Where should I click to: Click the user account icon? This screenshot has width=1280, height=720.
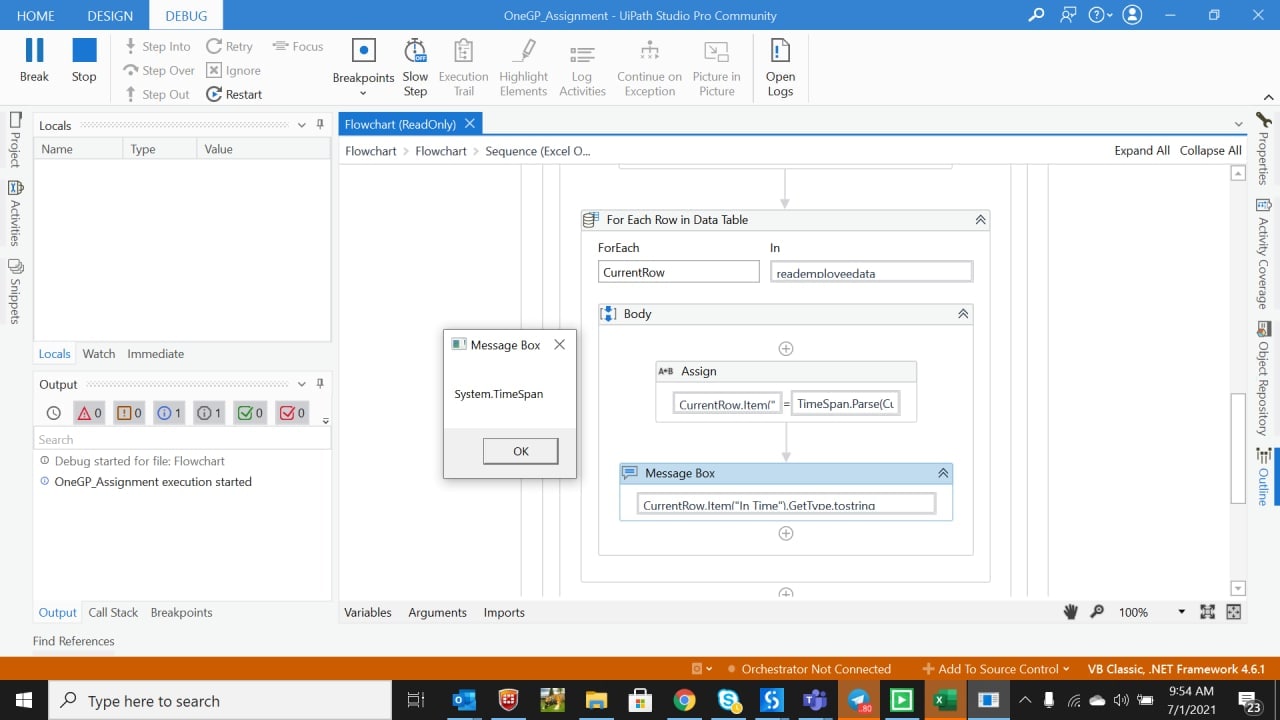[x=1132, y=15]
